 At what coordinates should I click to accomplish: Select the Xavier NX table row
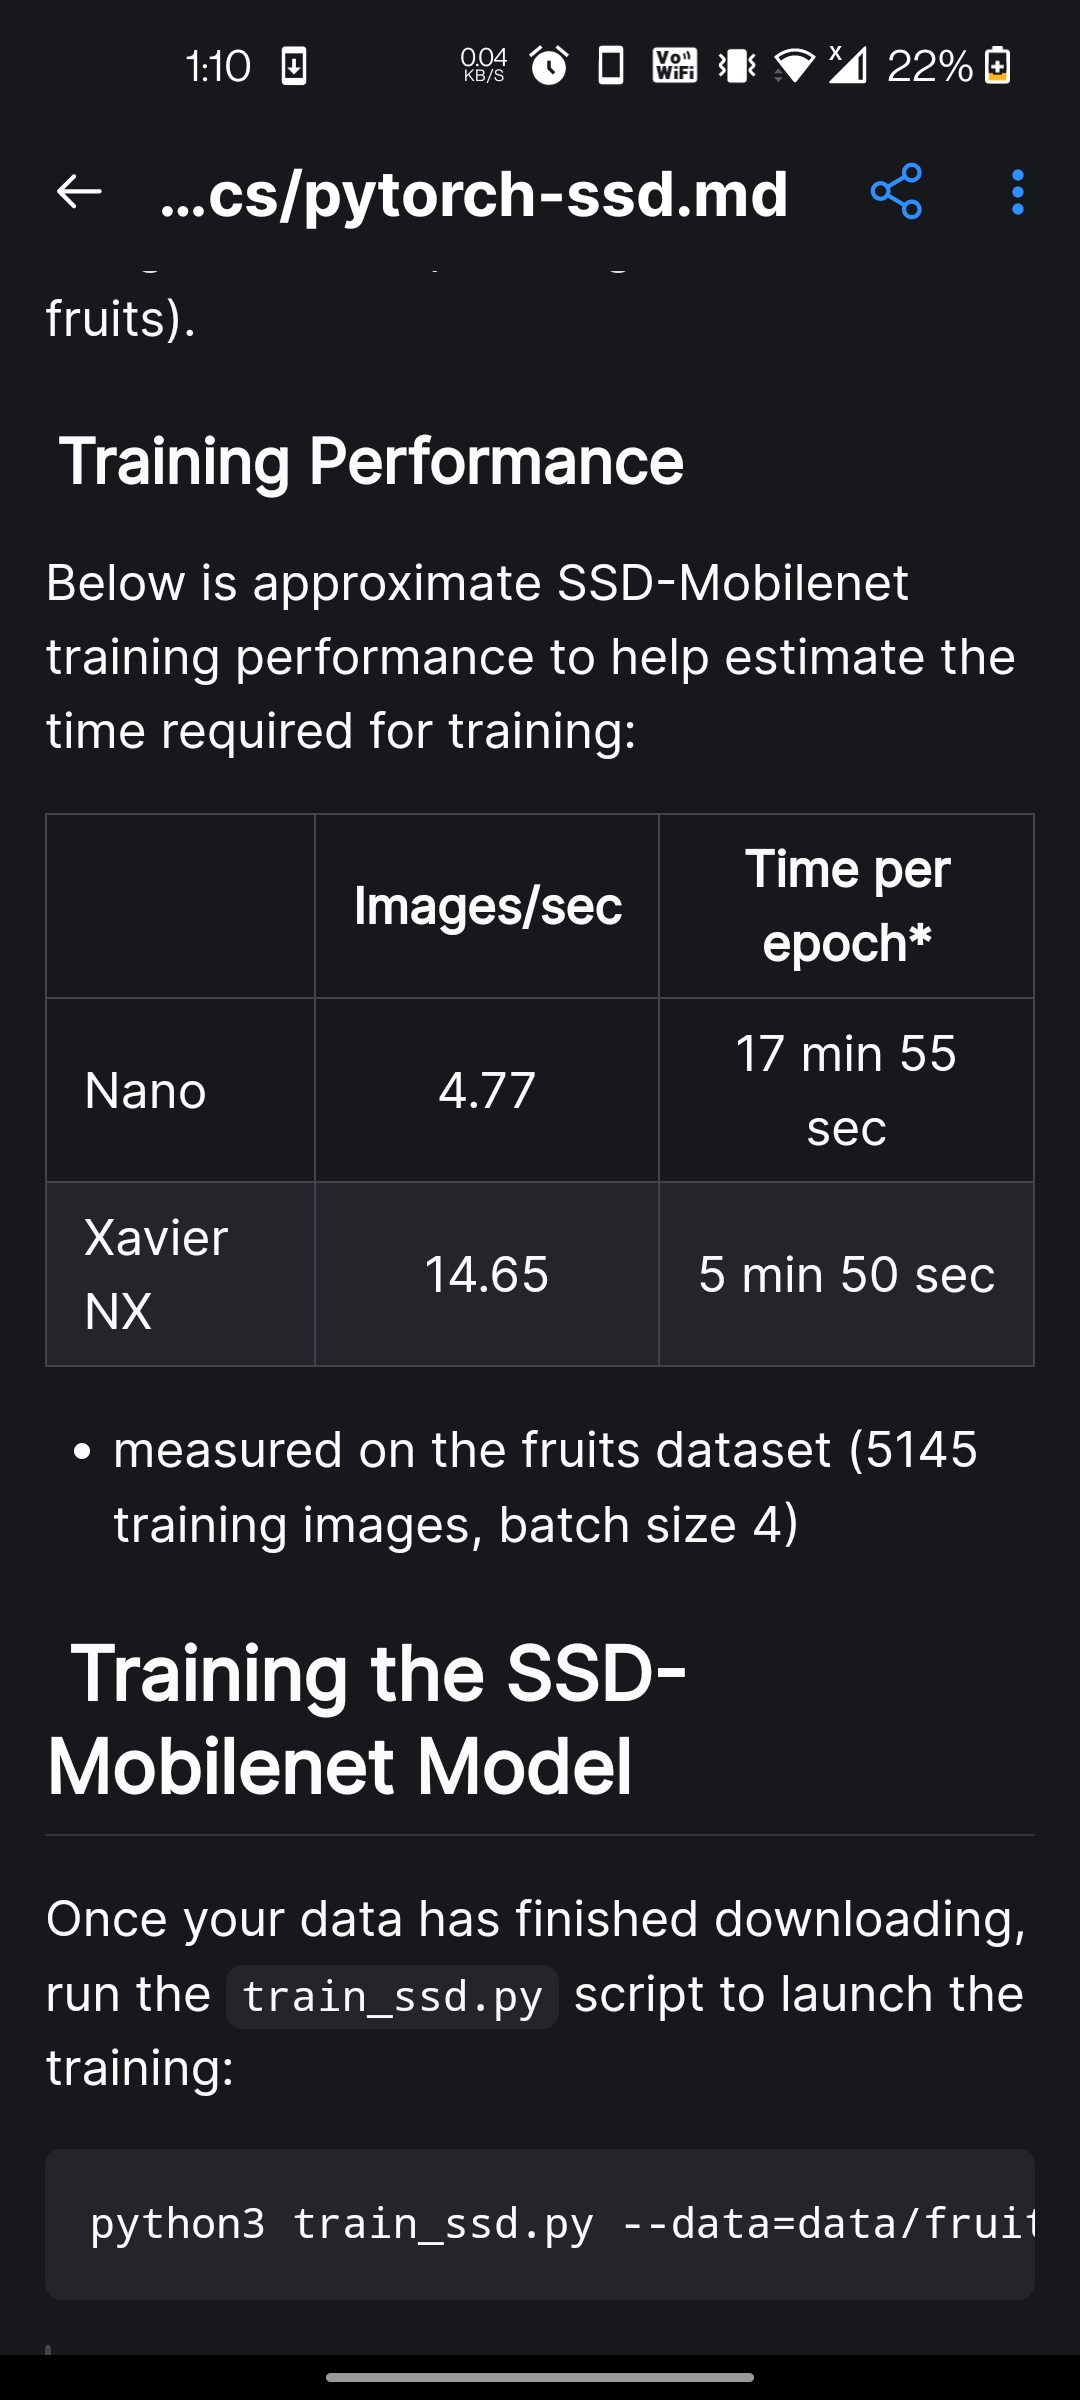click(x=540, y=1273)
